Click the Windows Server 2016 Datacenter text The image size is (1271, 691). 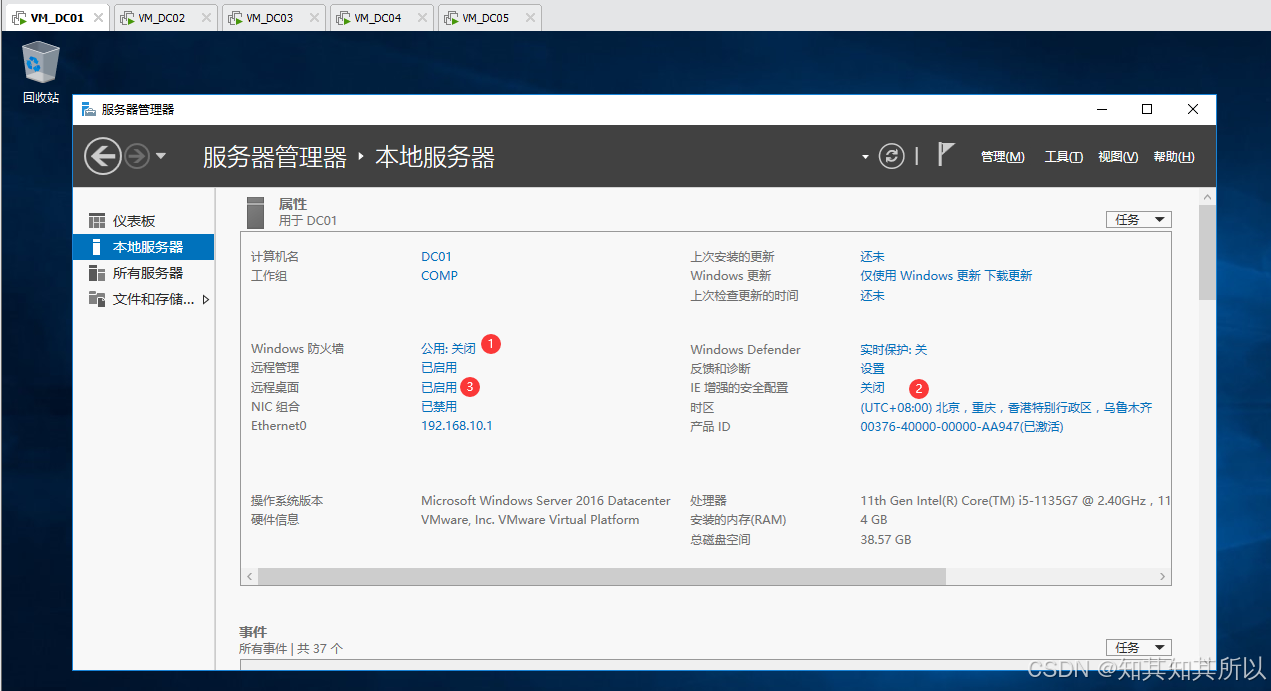pos(546,500)
